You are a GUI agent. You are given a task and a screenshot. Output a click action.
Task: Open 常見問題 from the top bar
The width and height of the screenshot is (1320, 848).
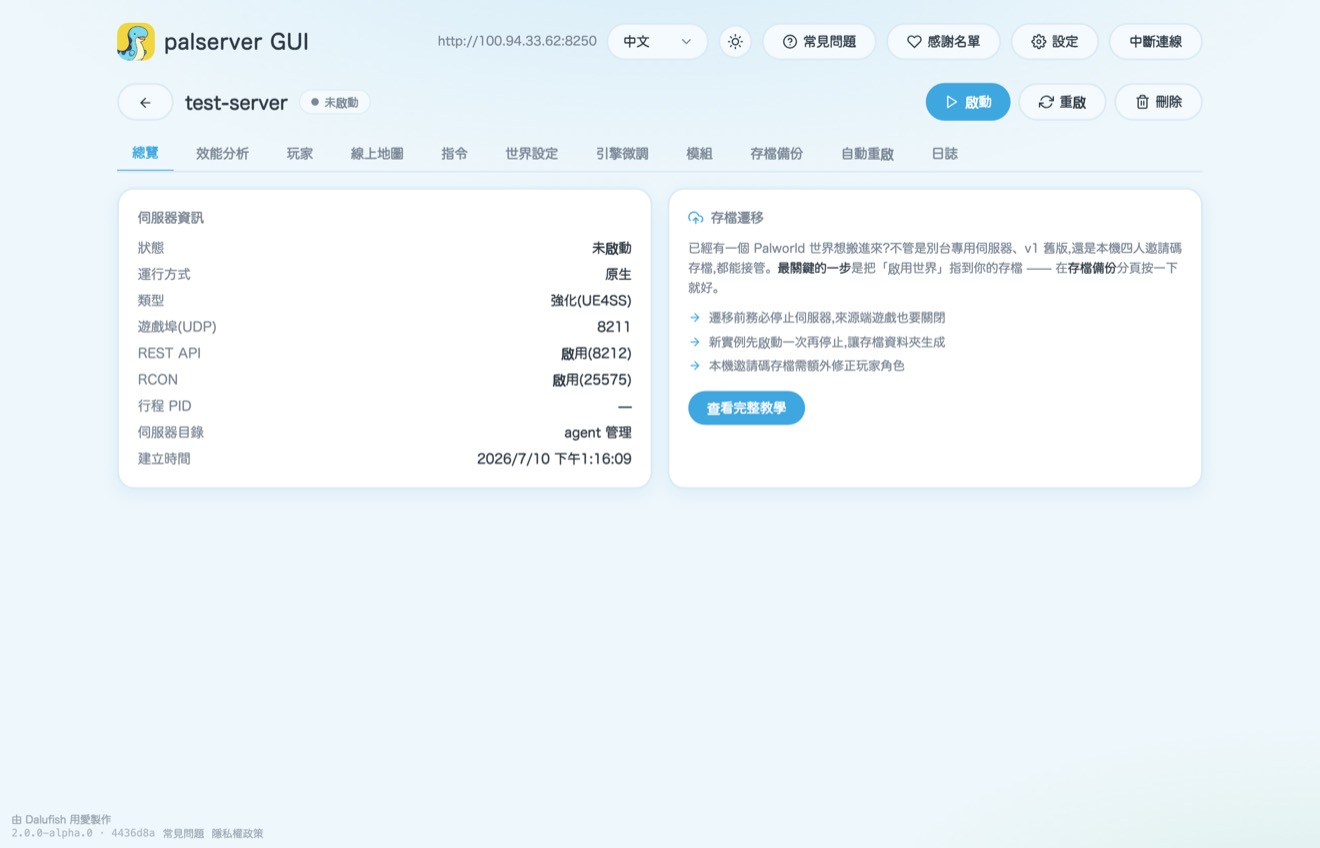point(819,42)
